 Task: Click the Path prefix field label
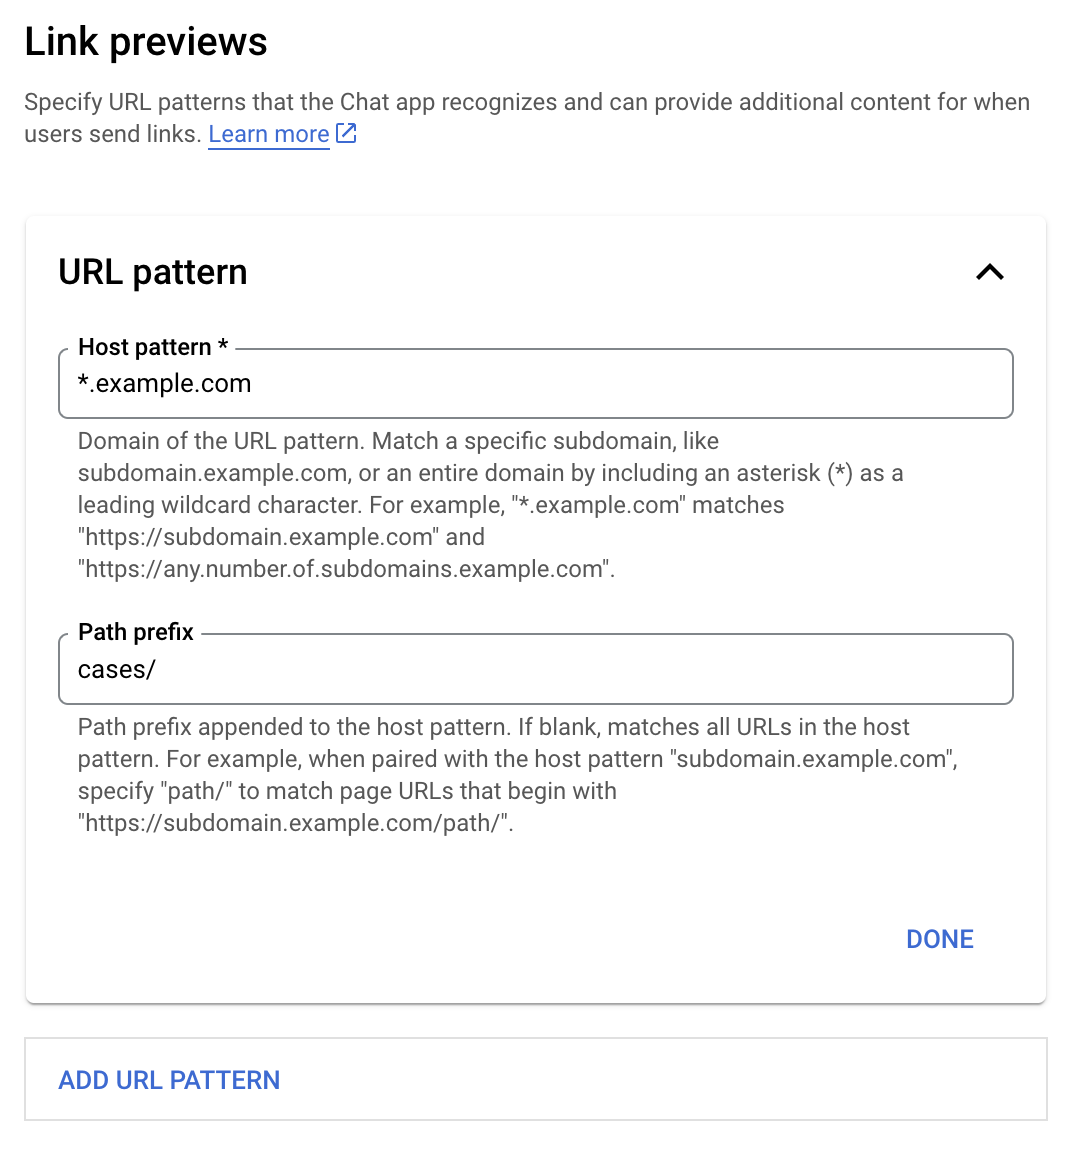pos(135,632)
